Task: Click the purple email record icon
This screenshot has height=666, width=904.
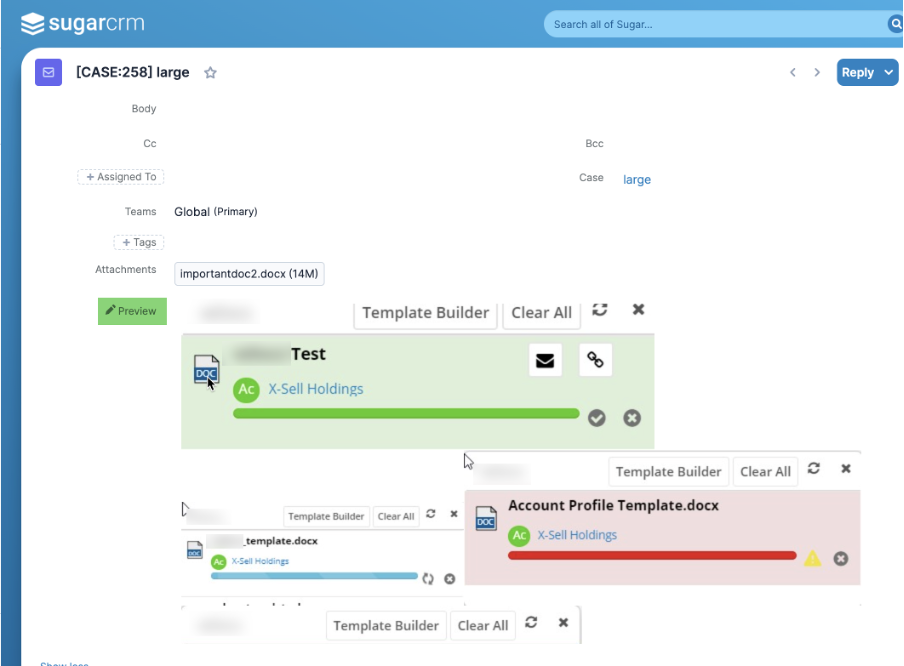Action: [47, 72]
